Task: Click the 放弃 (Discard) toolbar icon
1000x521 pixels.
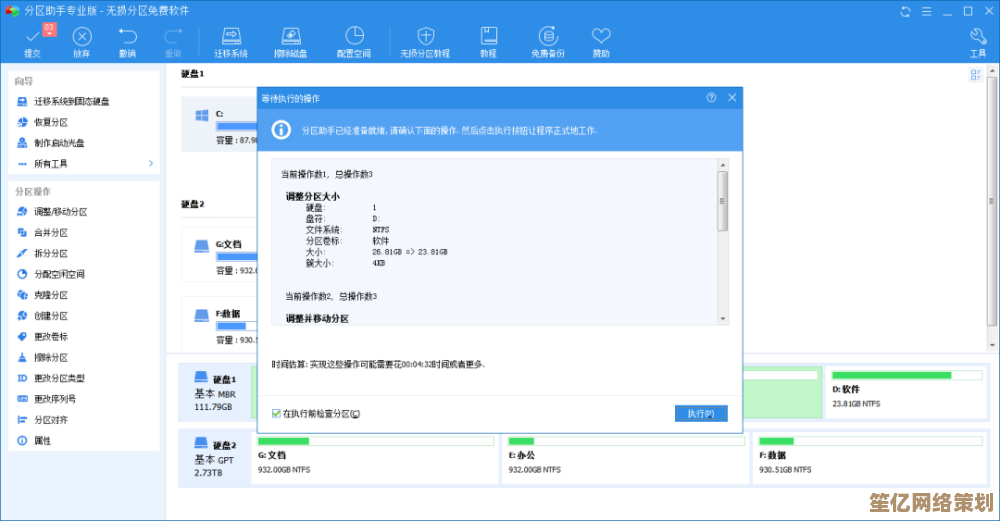Action: 82,37
